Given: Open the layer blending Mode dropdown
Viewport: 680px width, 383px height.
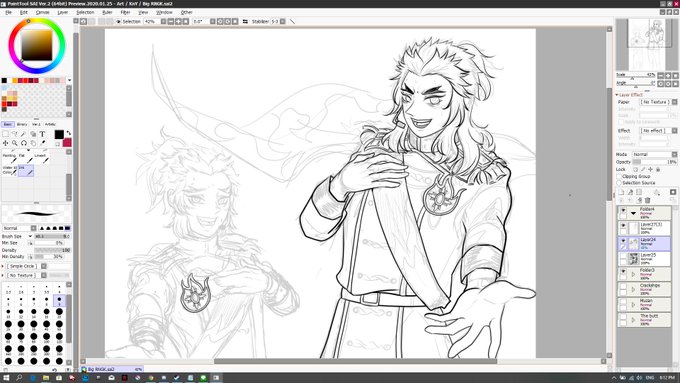Looking at the screenshot, I should (x=654, y=154).
